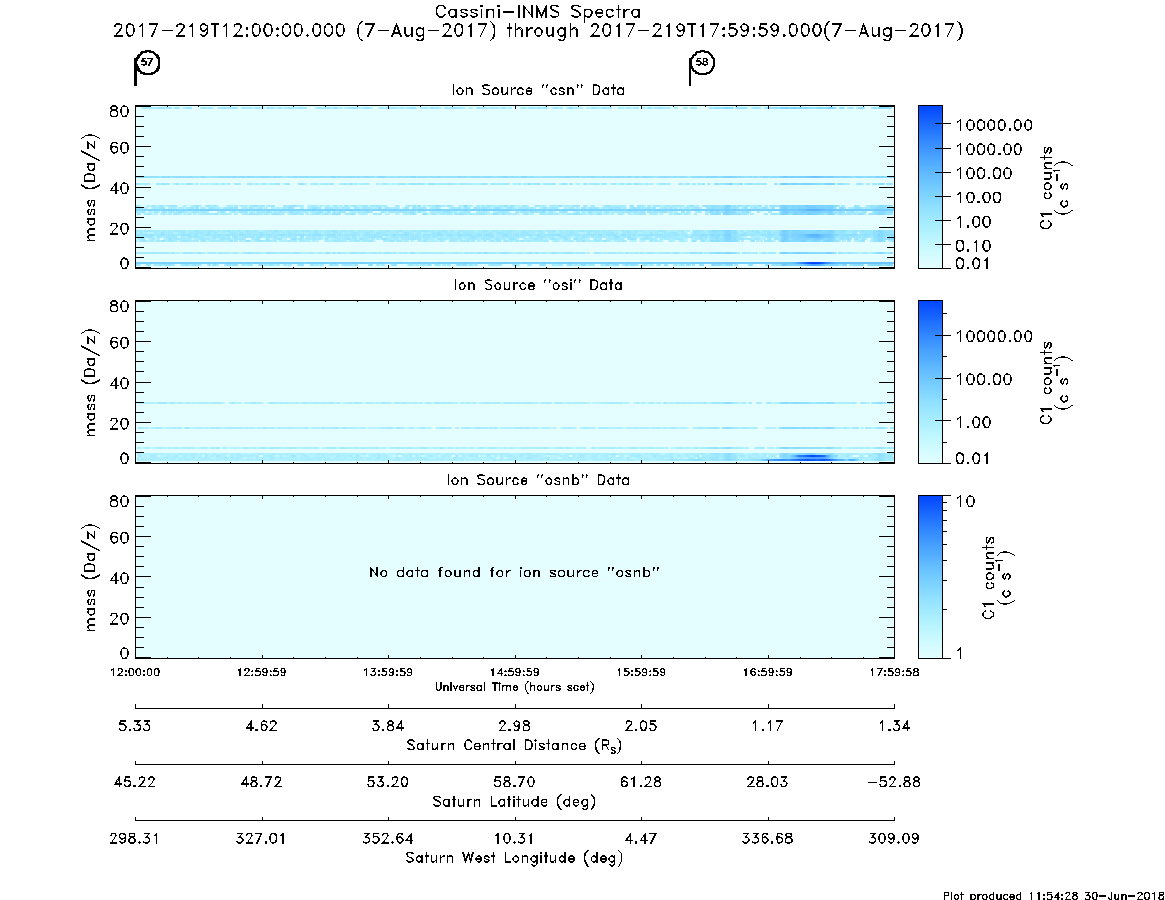This screenshot has height=900, width=1165.
Task: Click the 45.22 latitude value
Action: (x=134, y=782)
